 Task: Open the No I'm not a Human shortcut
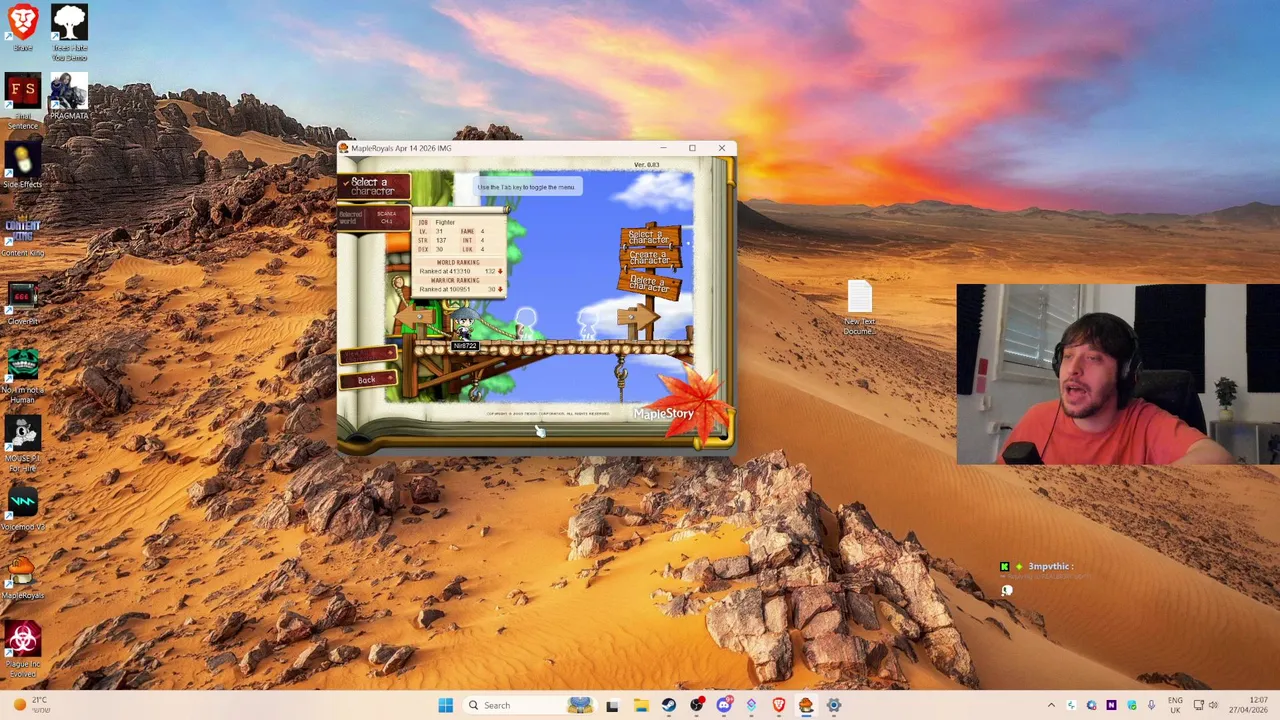pyautogui.click(x=23, y=375)
